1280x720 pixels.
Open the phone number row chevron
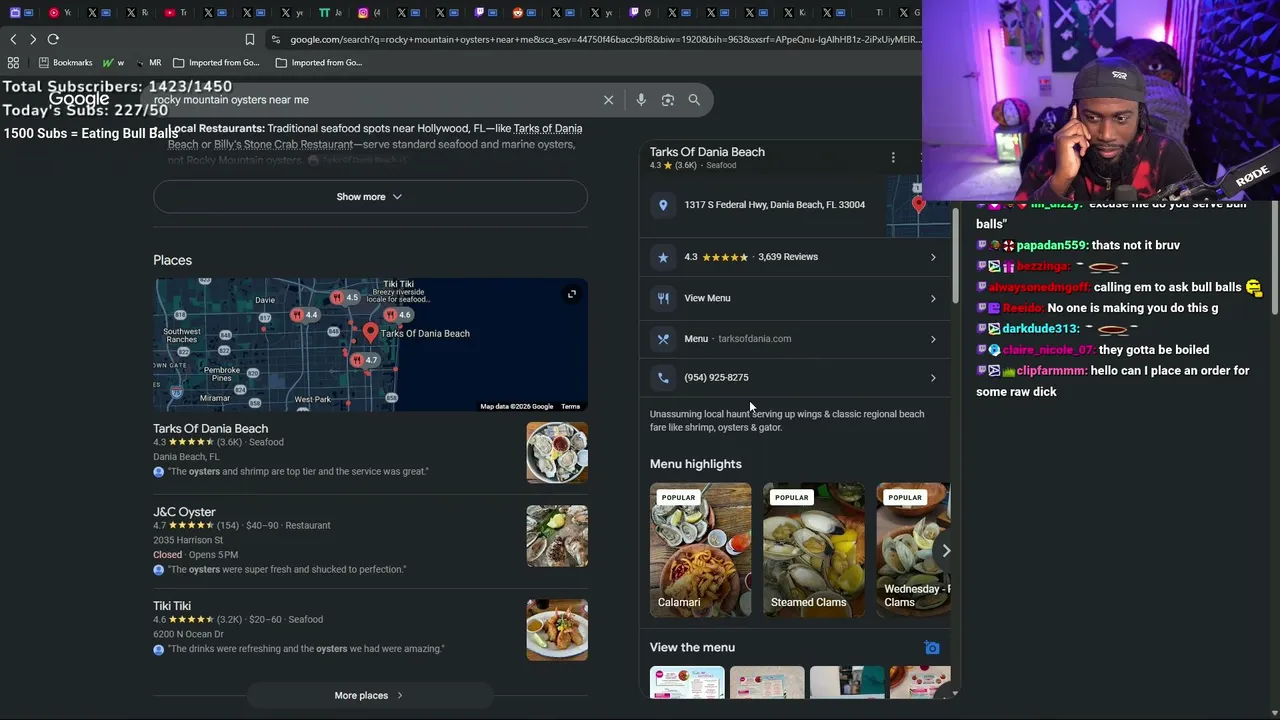(933, 378)
